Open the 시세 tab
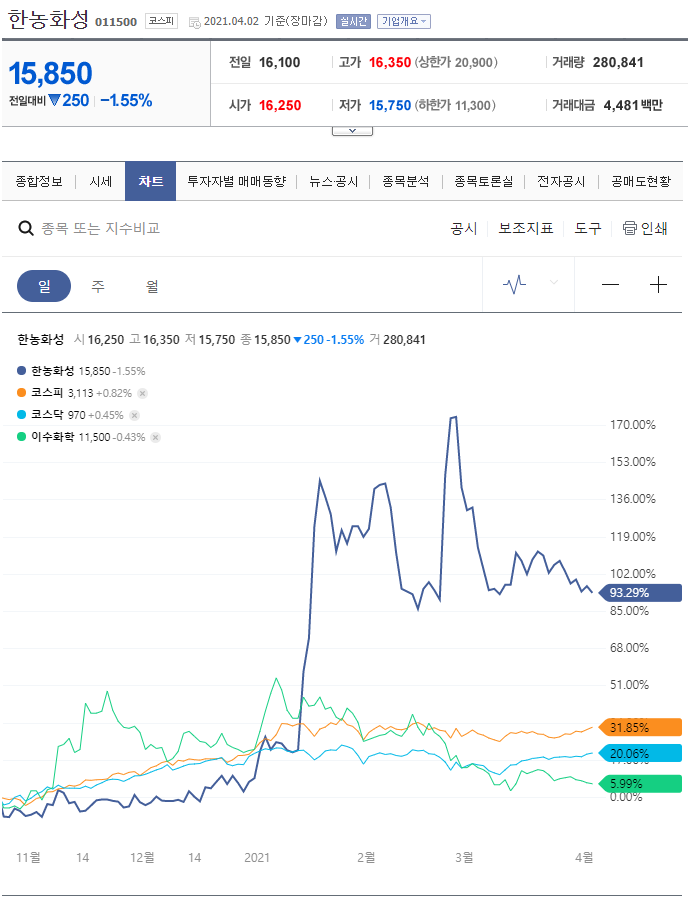The height and width of the screenshot is (899, 688). [x=101, y=182]
